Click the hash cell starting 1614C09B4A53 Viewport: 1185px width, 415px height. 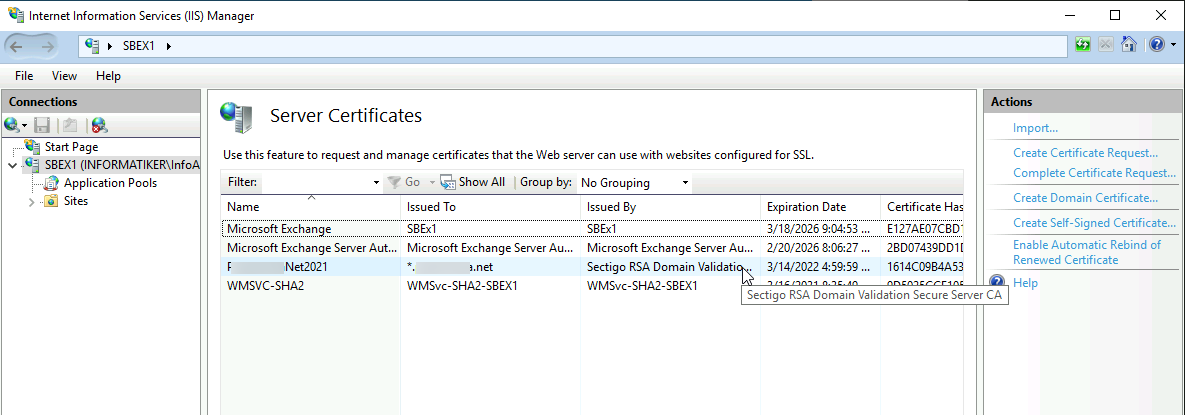(924, 267)
